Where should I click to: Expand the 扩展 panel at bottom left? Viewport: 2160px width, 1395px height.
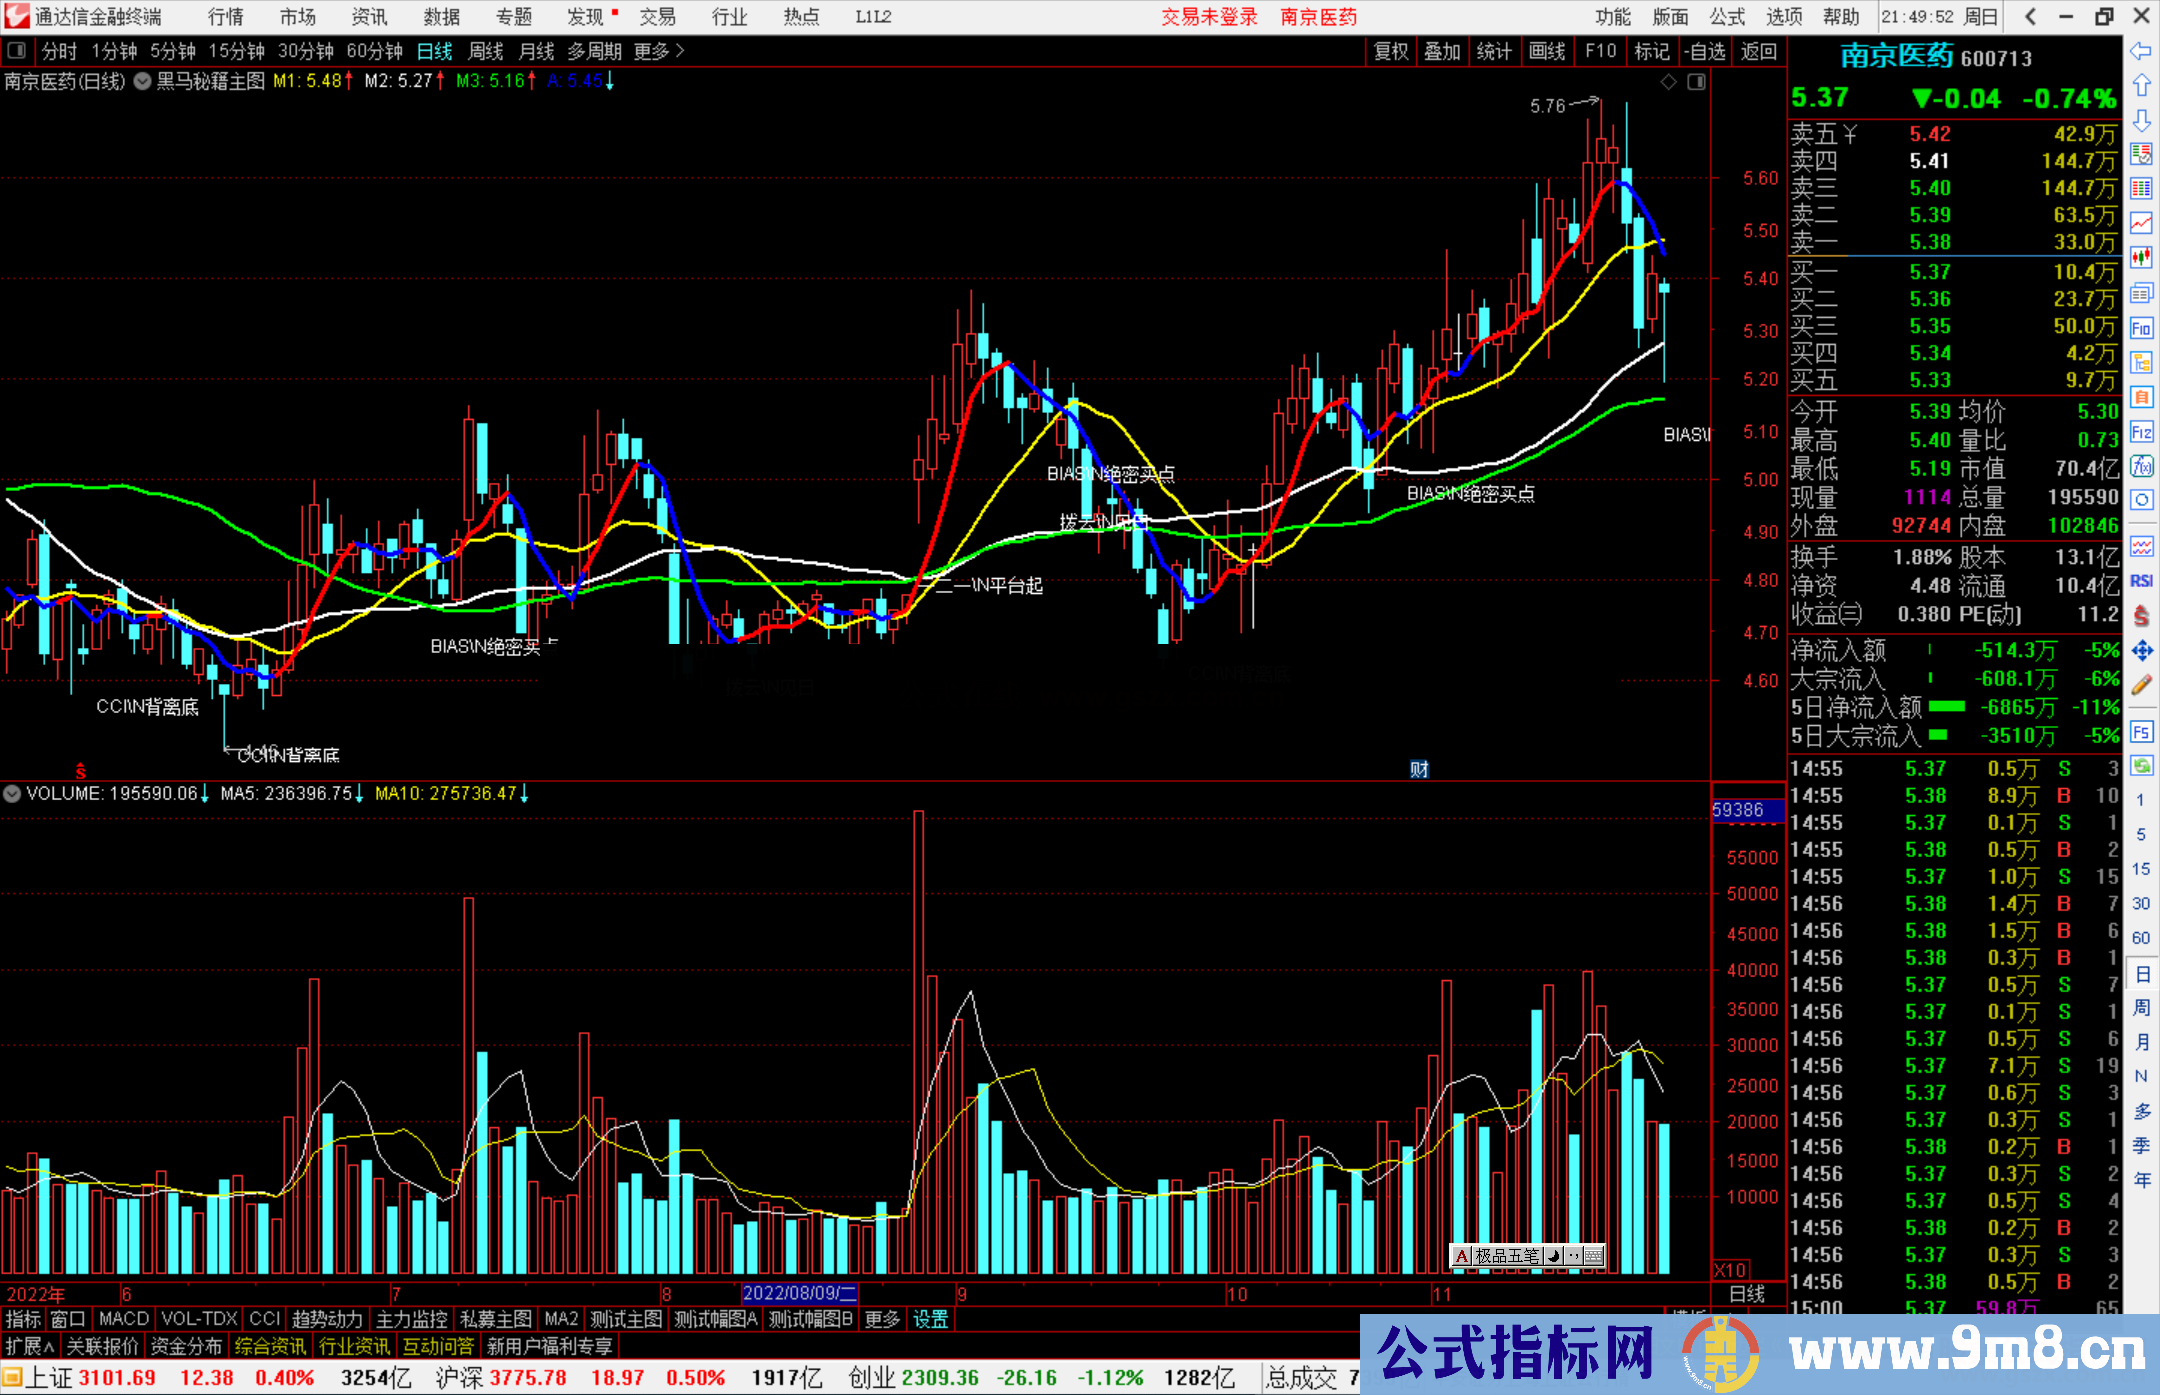pos(30,1346)
